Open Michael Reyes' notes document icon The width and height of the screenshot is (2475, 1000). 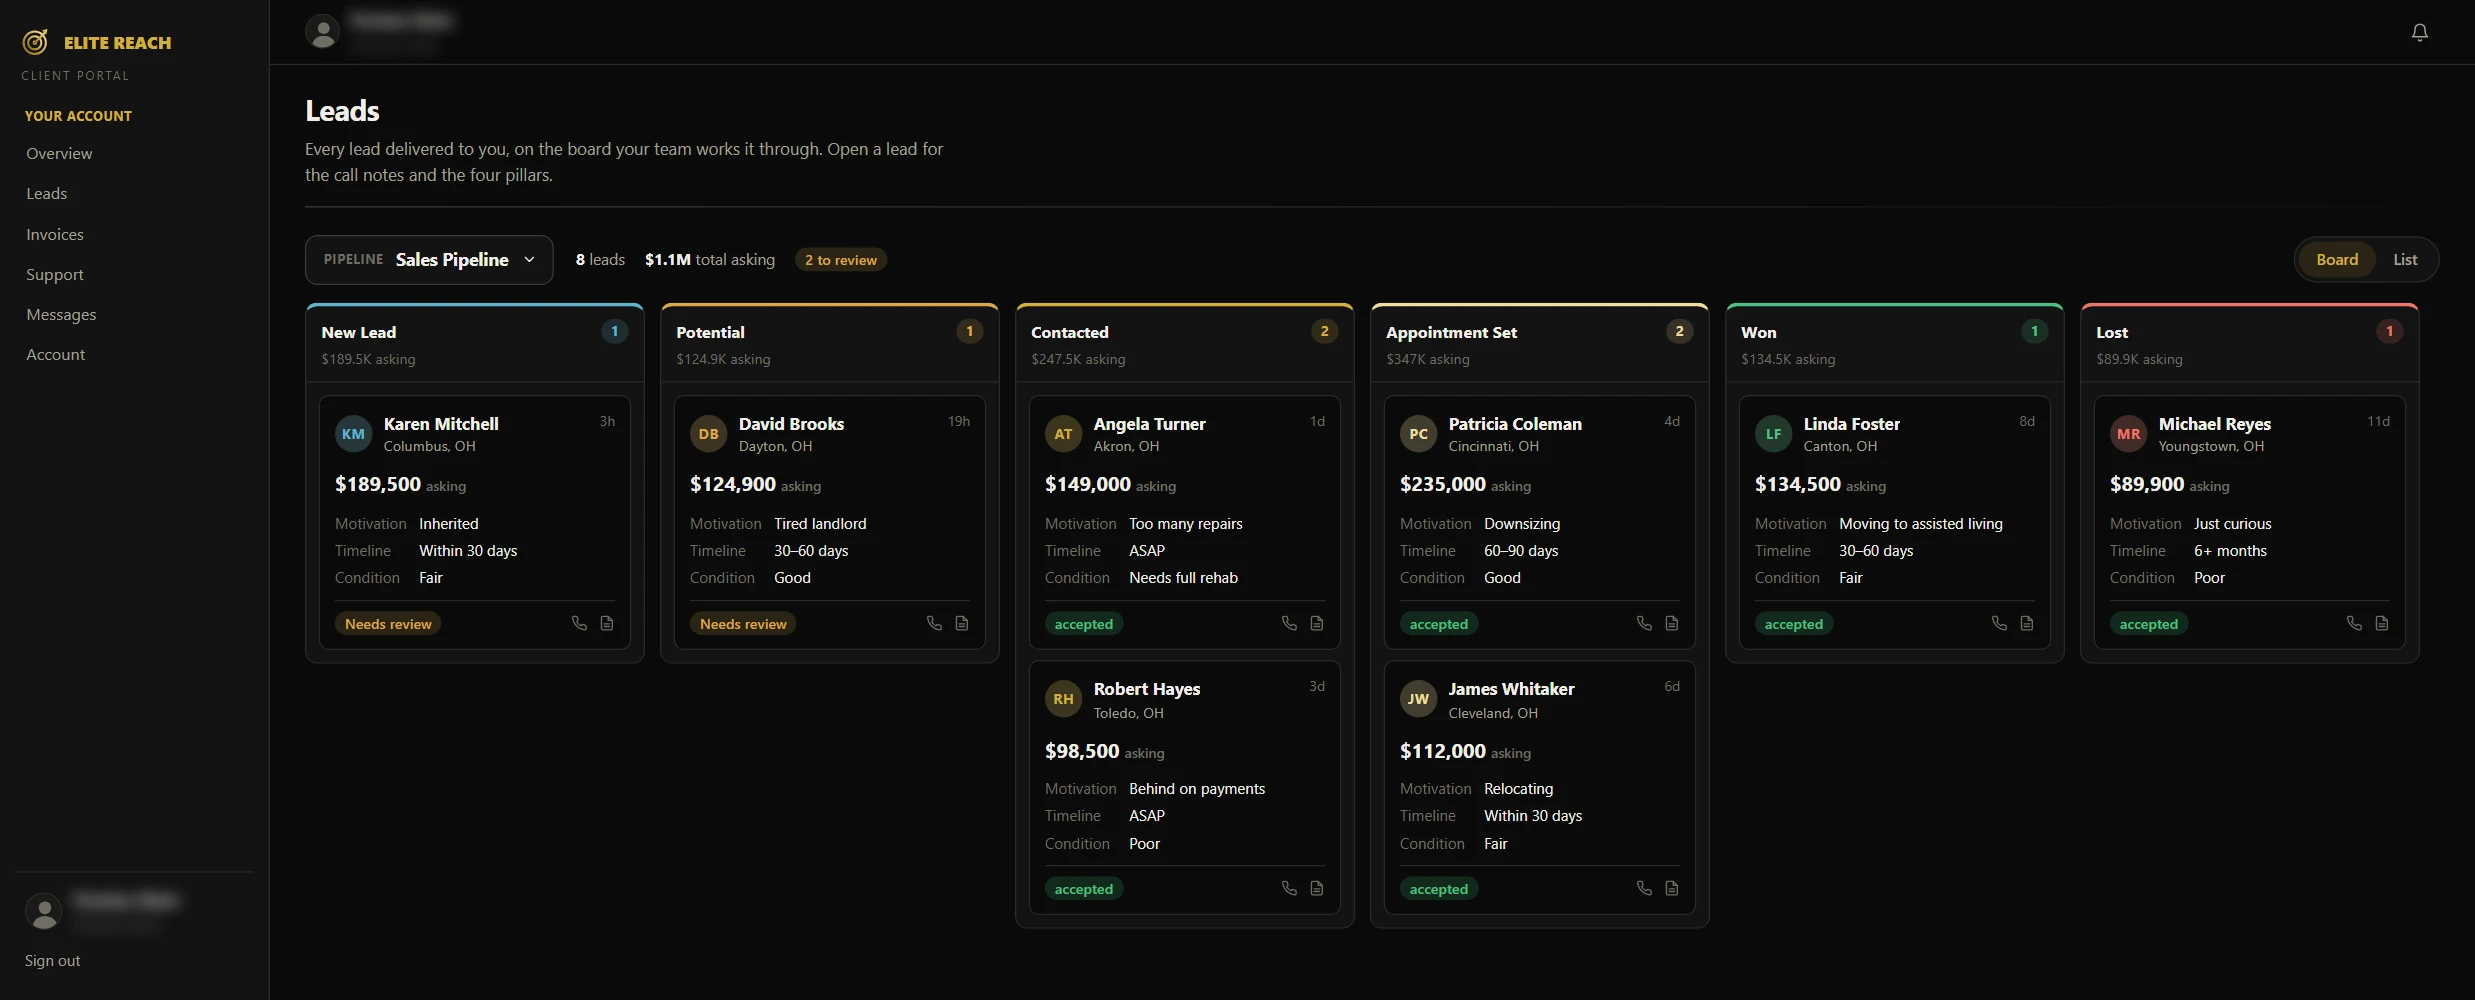[x=2382, y=623]
